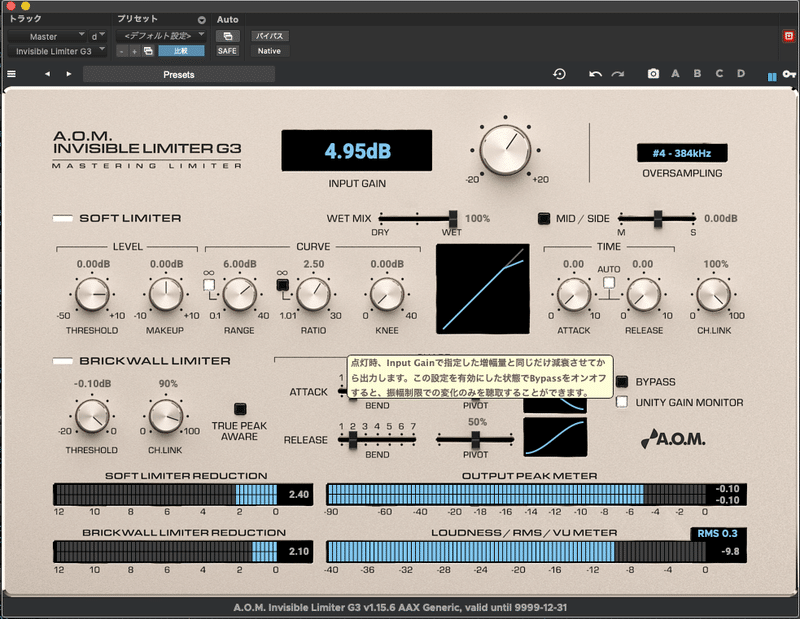Undo last change arrow

pos(595,74)
